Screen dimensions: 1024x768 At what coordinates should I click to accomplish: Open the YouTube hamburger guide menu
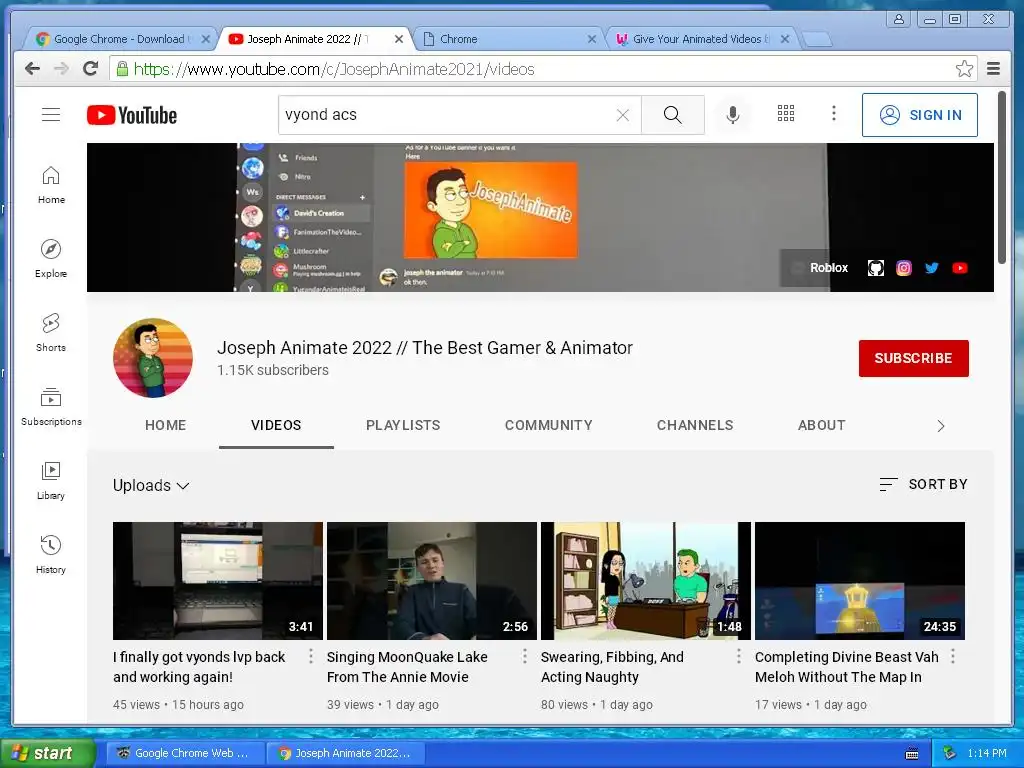(51, 115)
